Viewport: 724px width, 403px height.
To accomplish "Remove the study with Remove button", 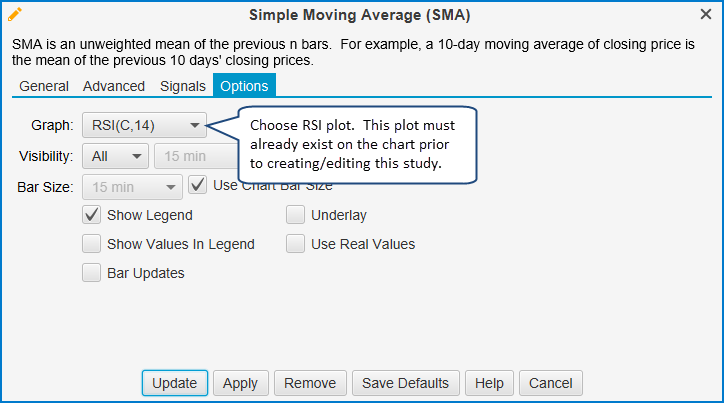I will 310,383.
